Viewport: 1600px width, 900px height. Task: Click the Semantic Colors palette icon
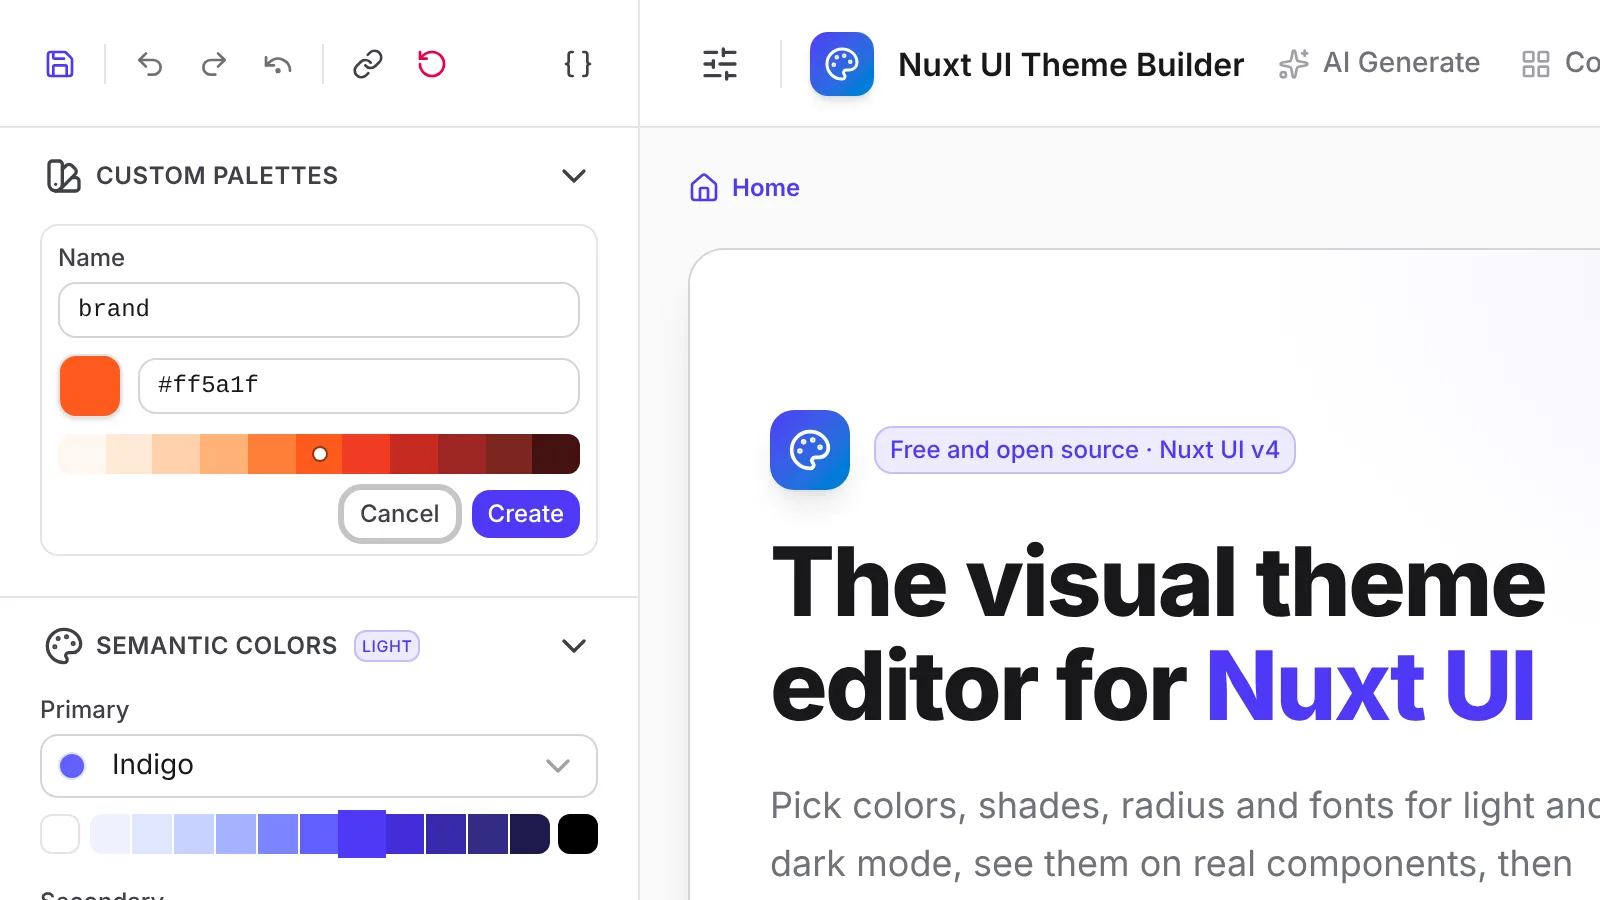click(64, 646)
